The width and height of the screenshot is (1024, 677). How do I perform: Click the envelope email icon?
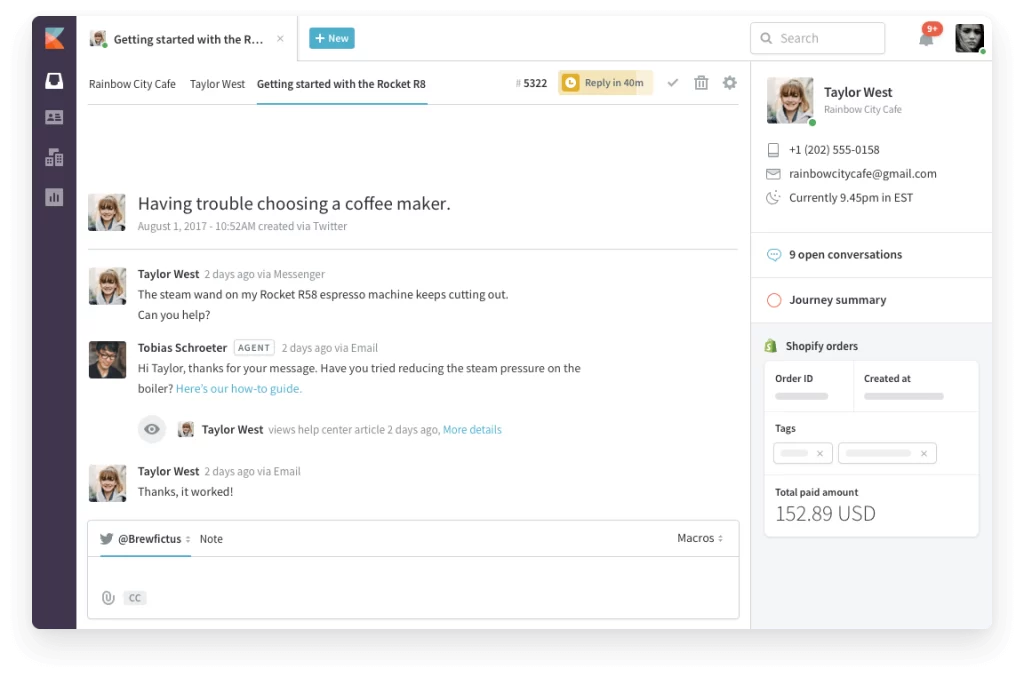pos(773,174)
